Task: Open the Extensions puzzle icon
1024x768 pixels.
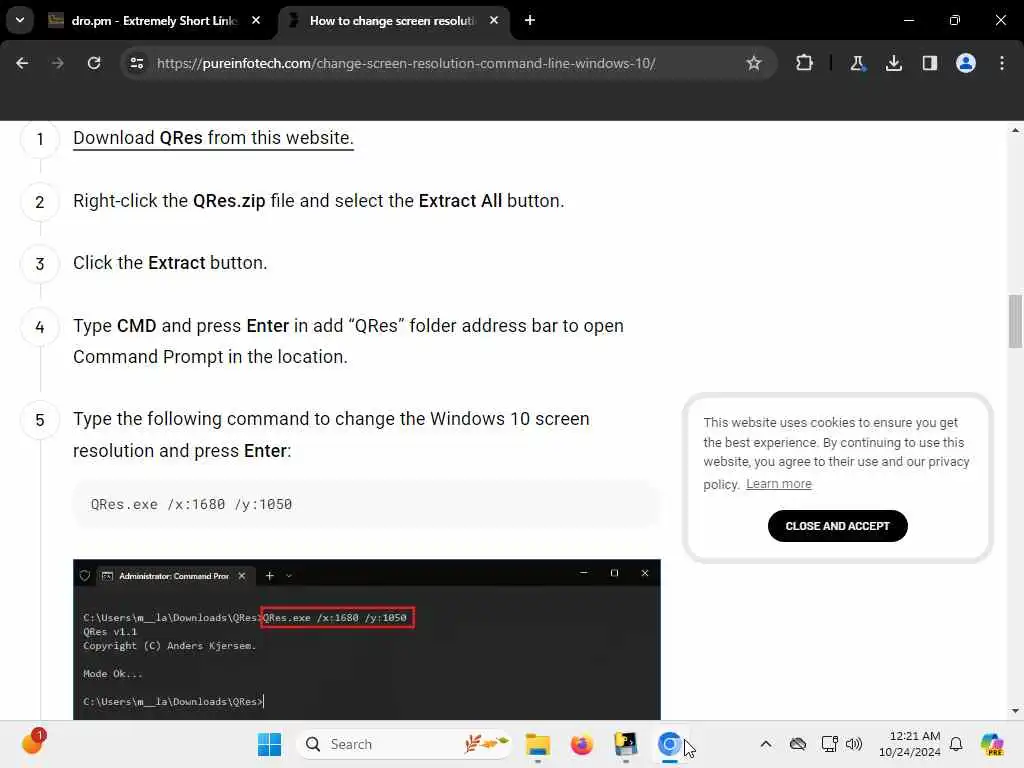Action: (805, 63)
